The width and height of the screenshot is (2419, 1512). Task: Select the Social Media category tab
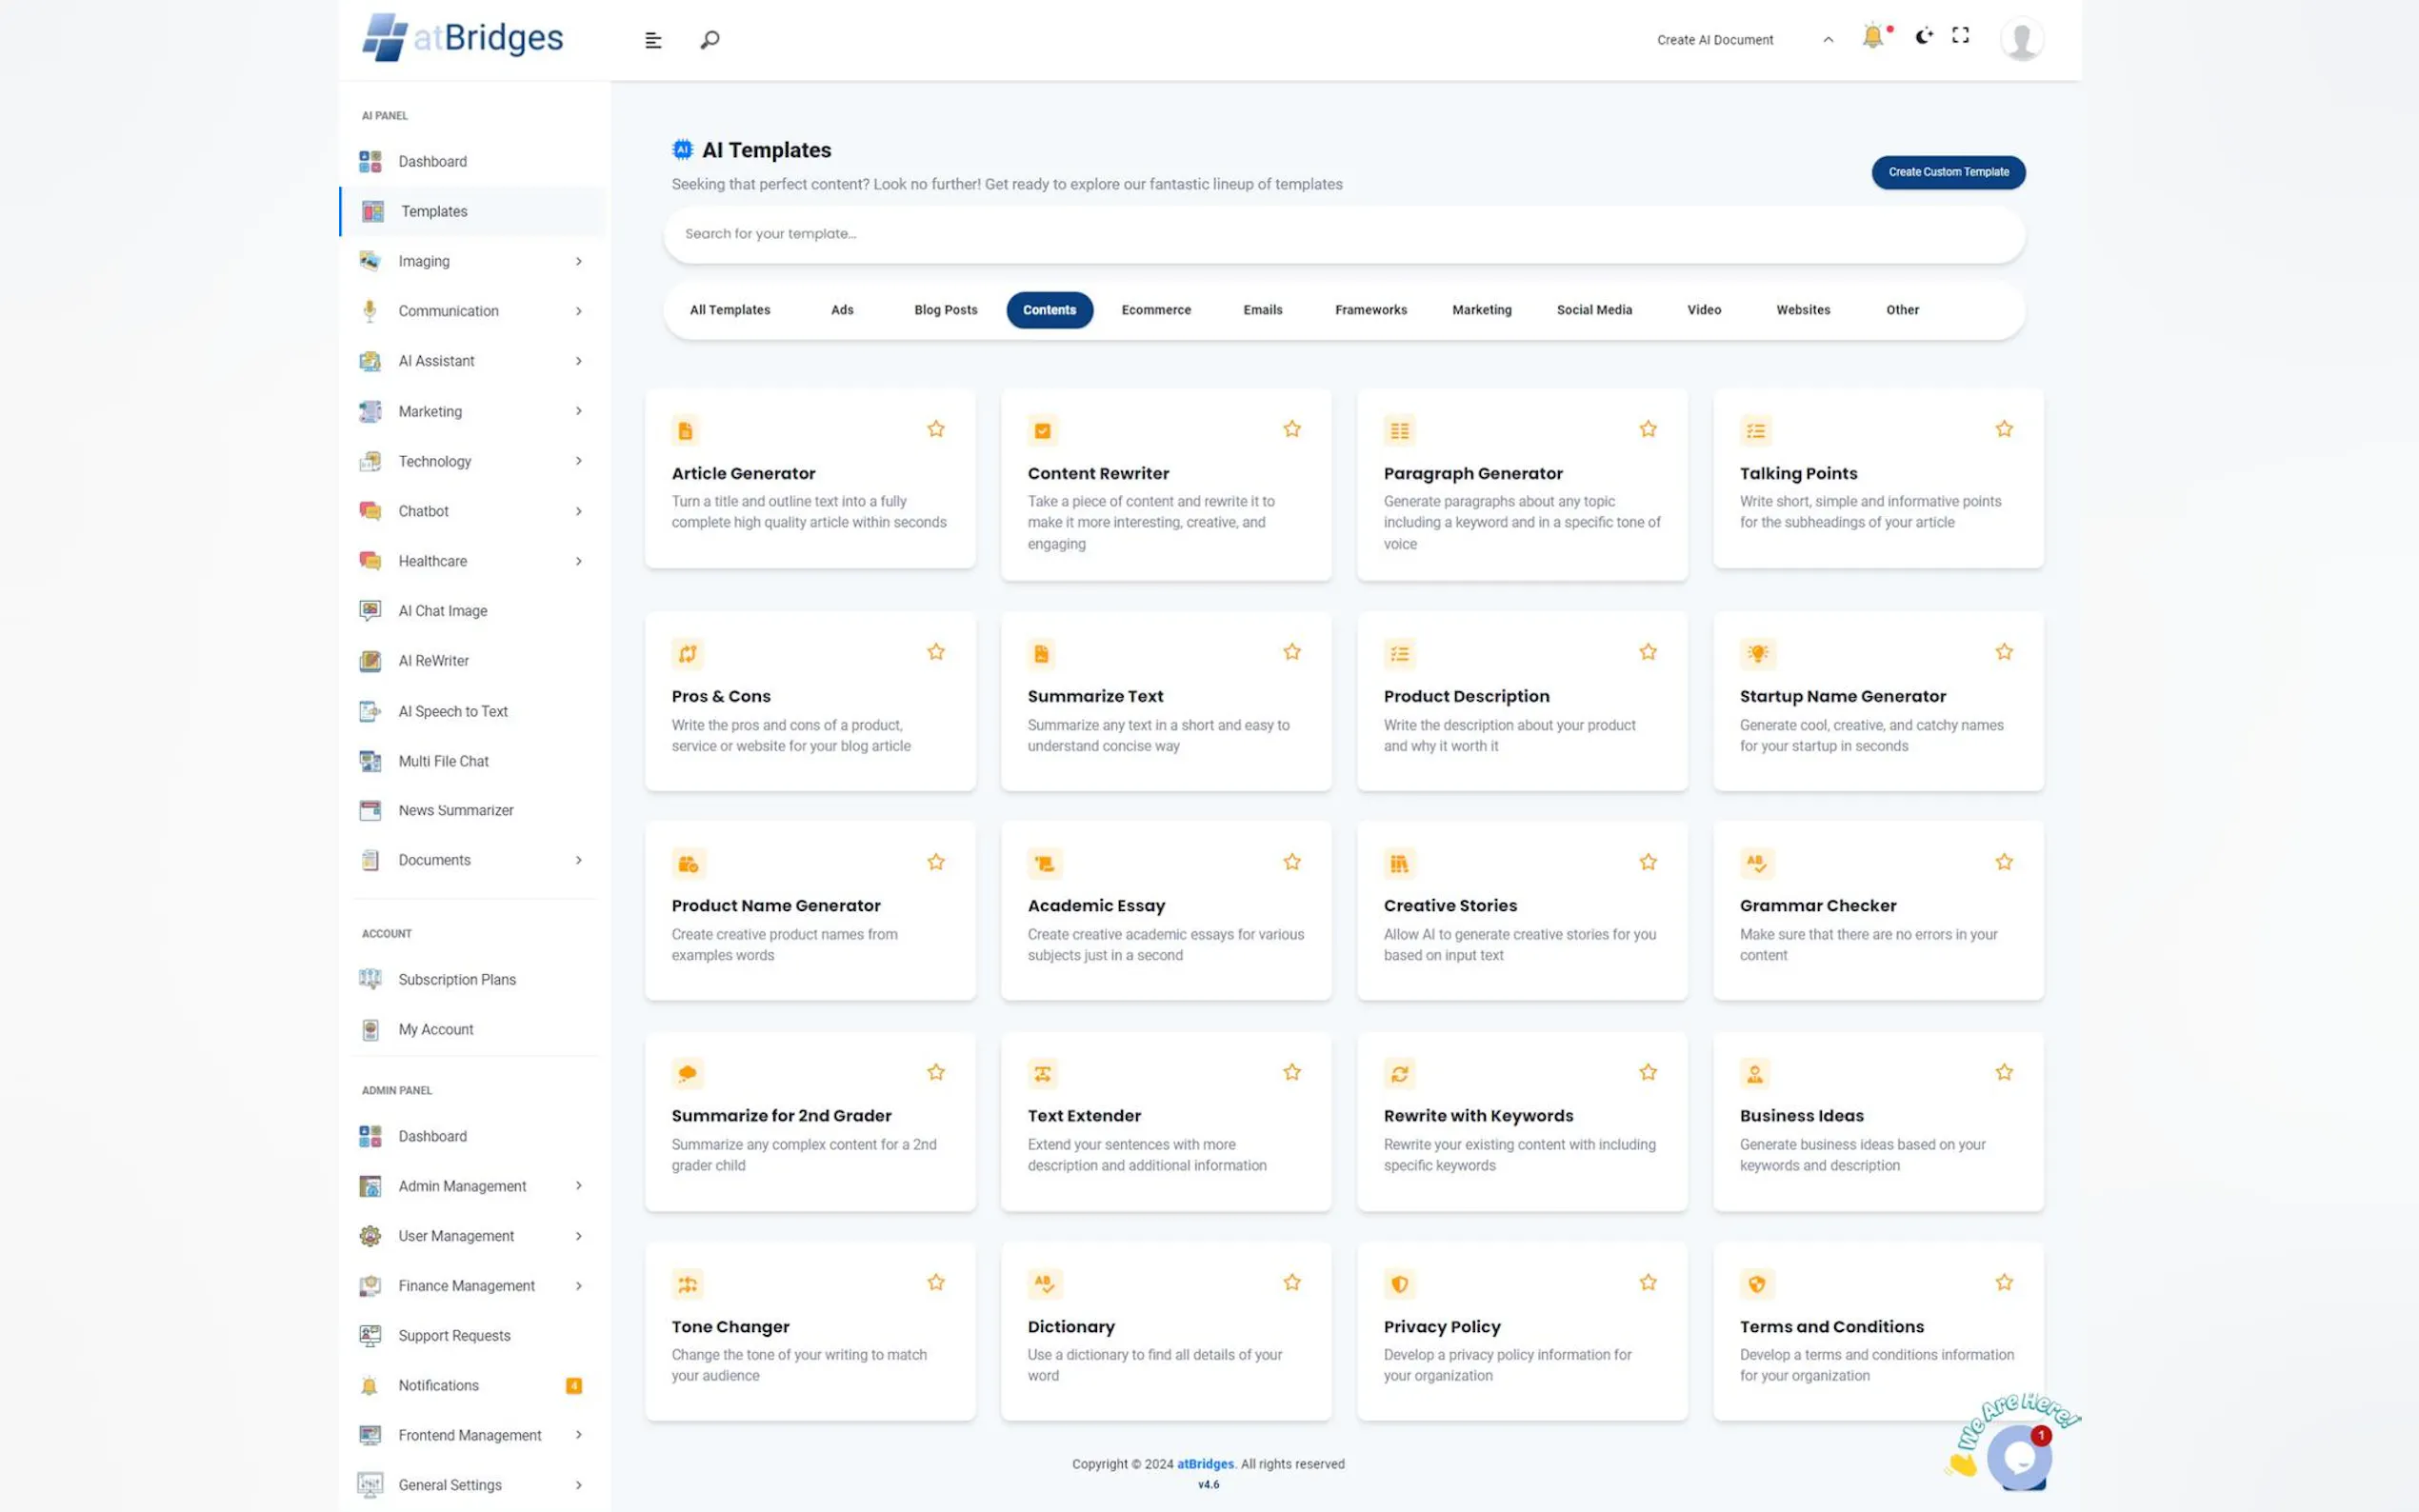click(x=1593, y=310)
